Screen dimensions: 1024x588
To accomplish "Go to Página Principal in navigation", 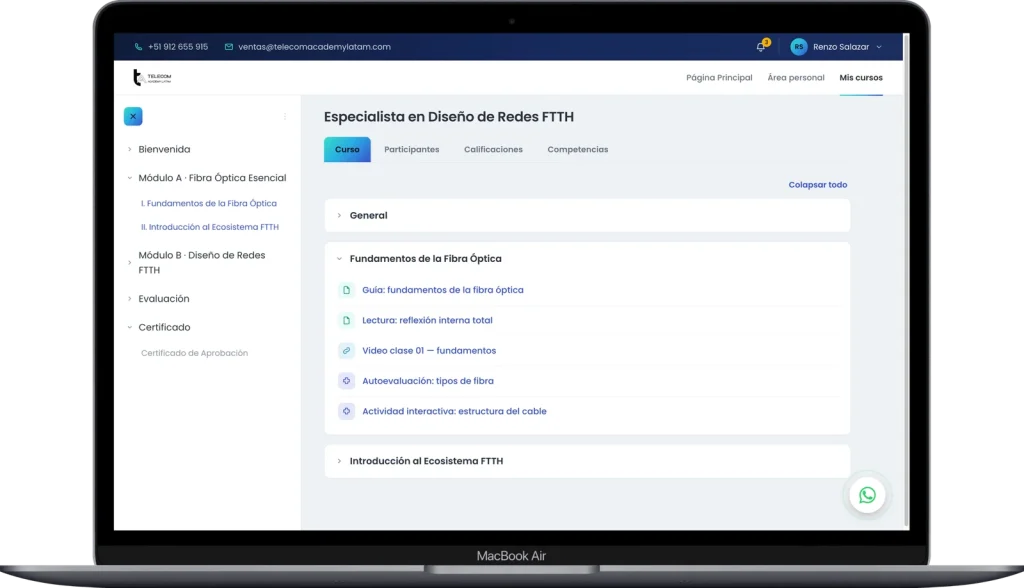I will click(719, 78).
